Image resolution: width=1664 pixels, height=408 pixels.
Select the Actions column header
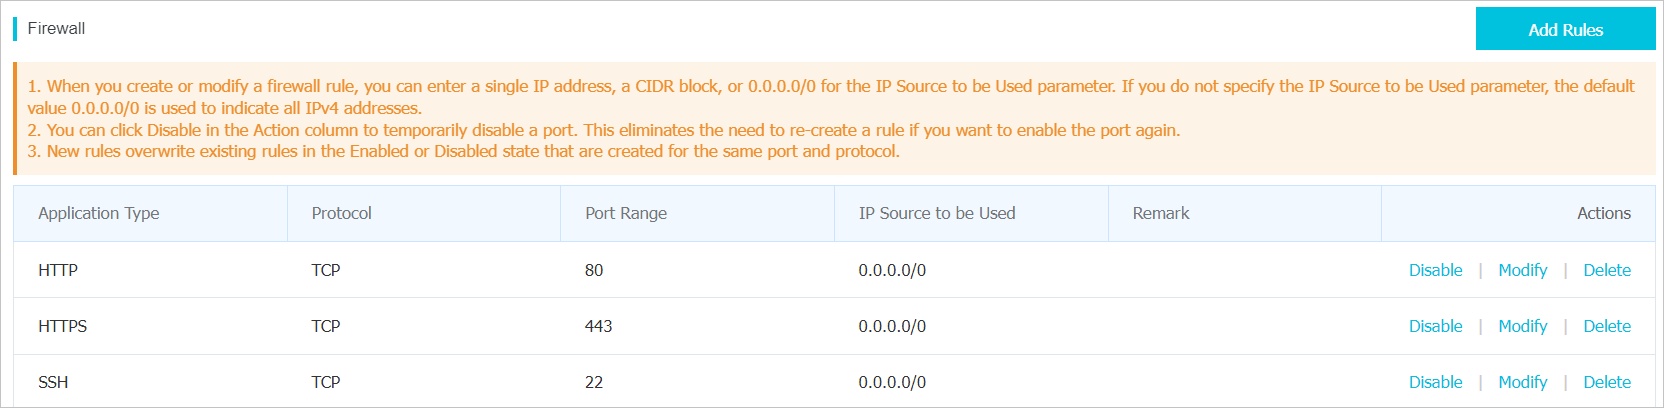tap(1603, 213)
